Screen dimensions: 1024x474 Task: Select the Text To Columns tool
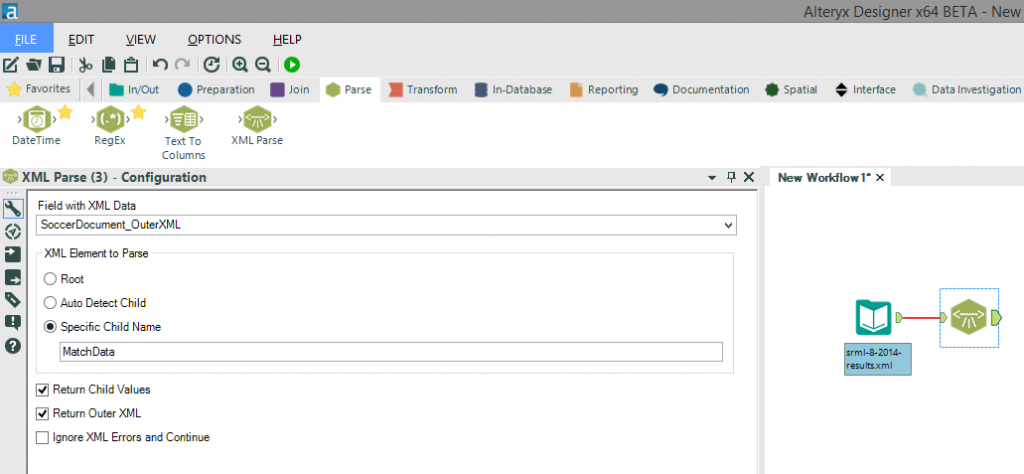click(x=184, y=133)
